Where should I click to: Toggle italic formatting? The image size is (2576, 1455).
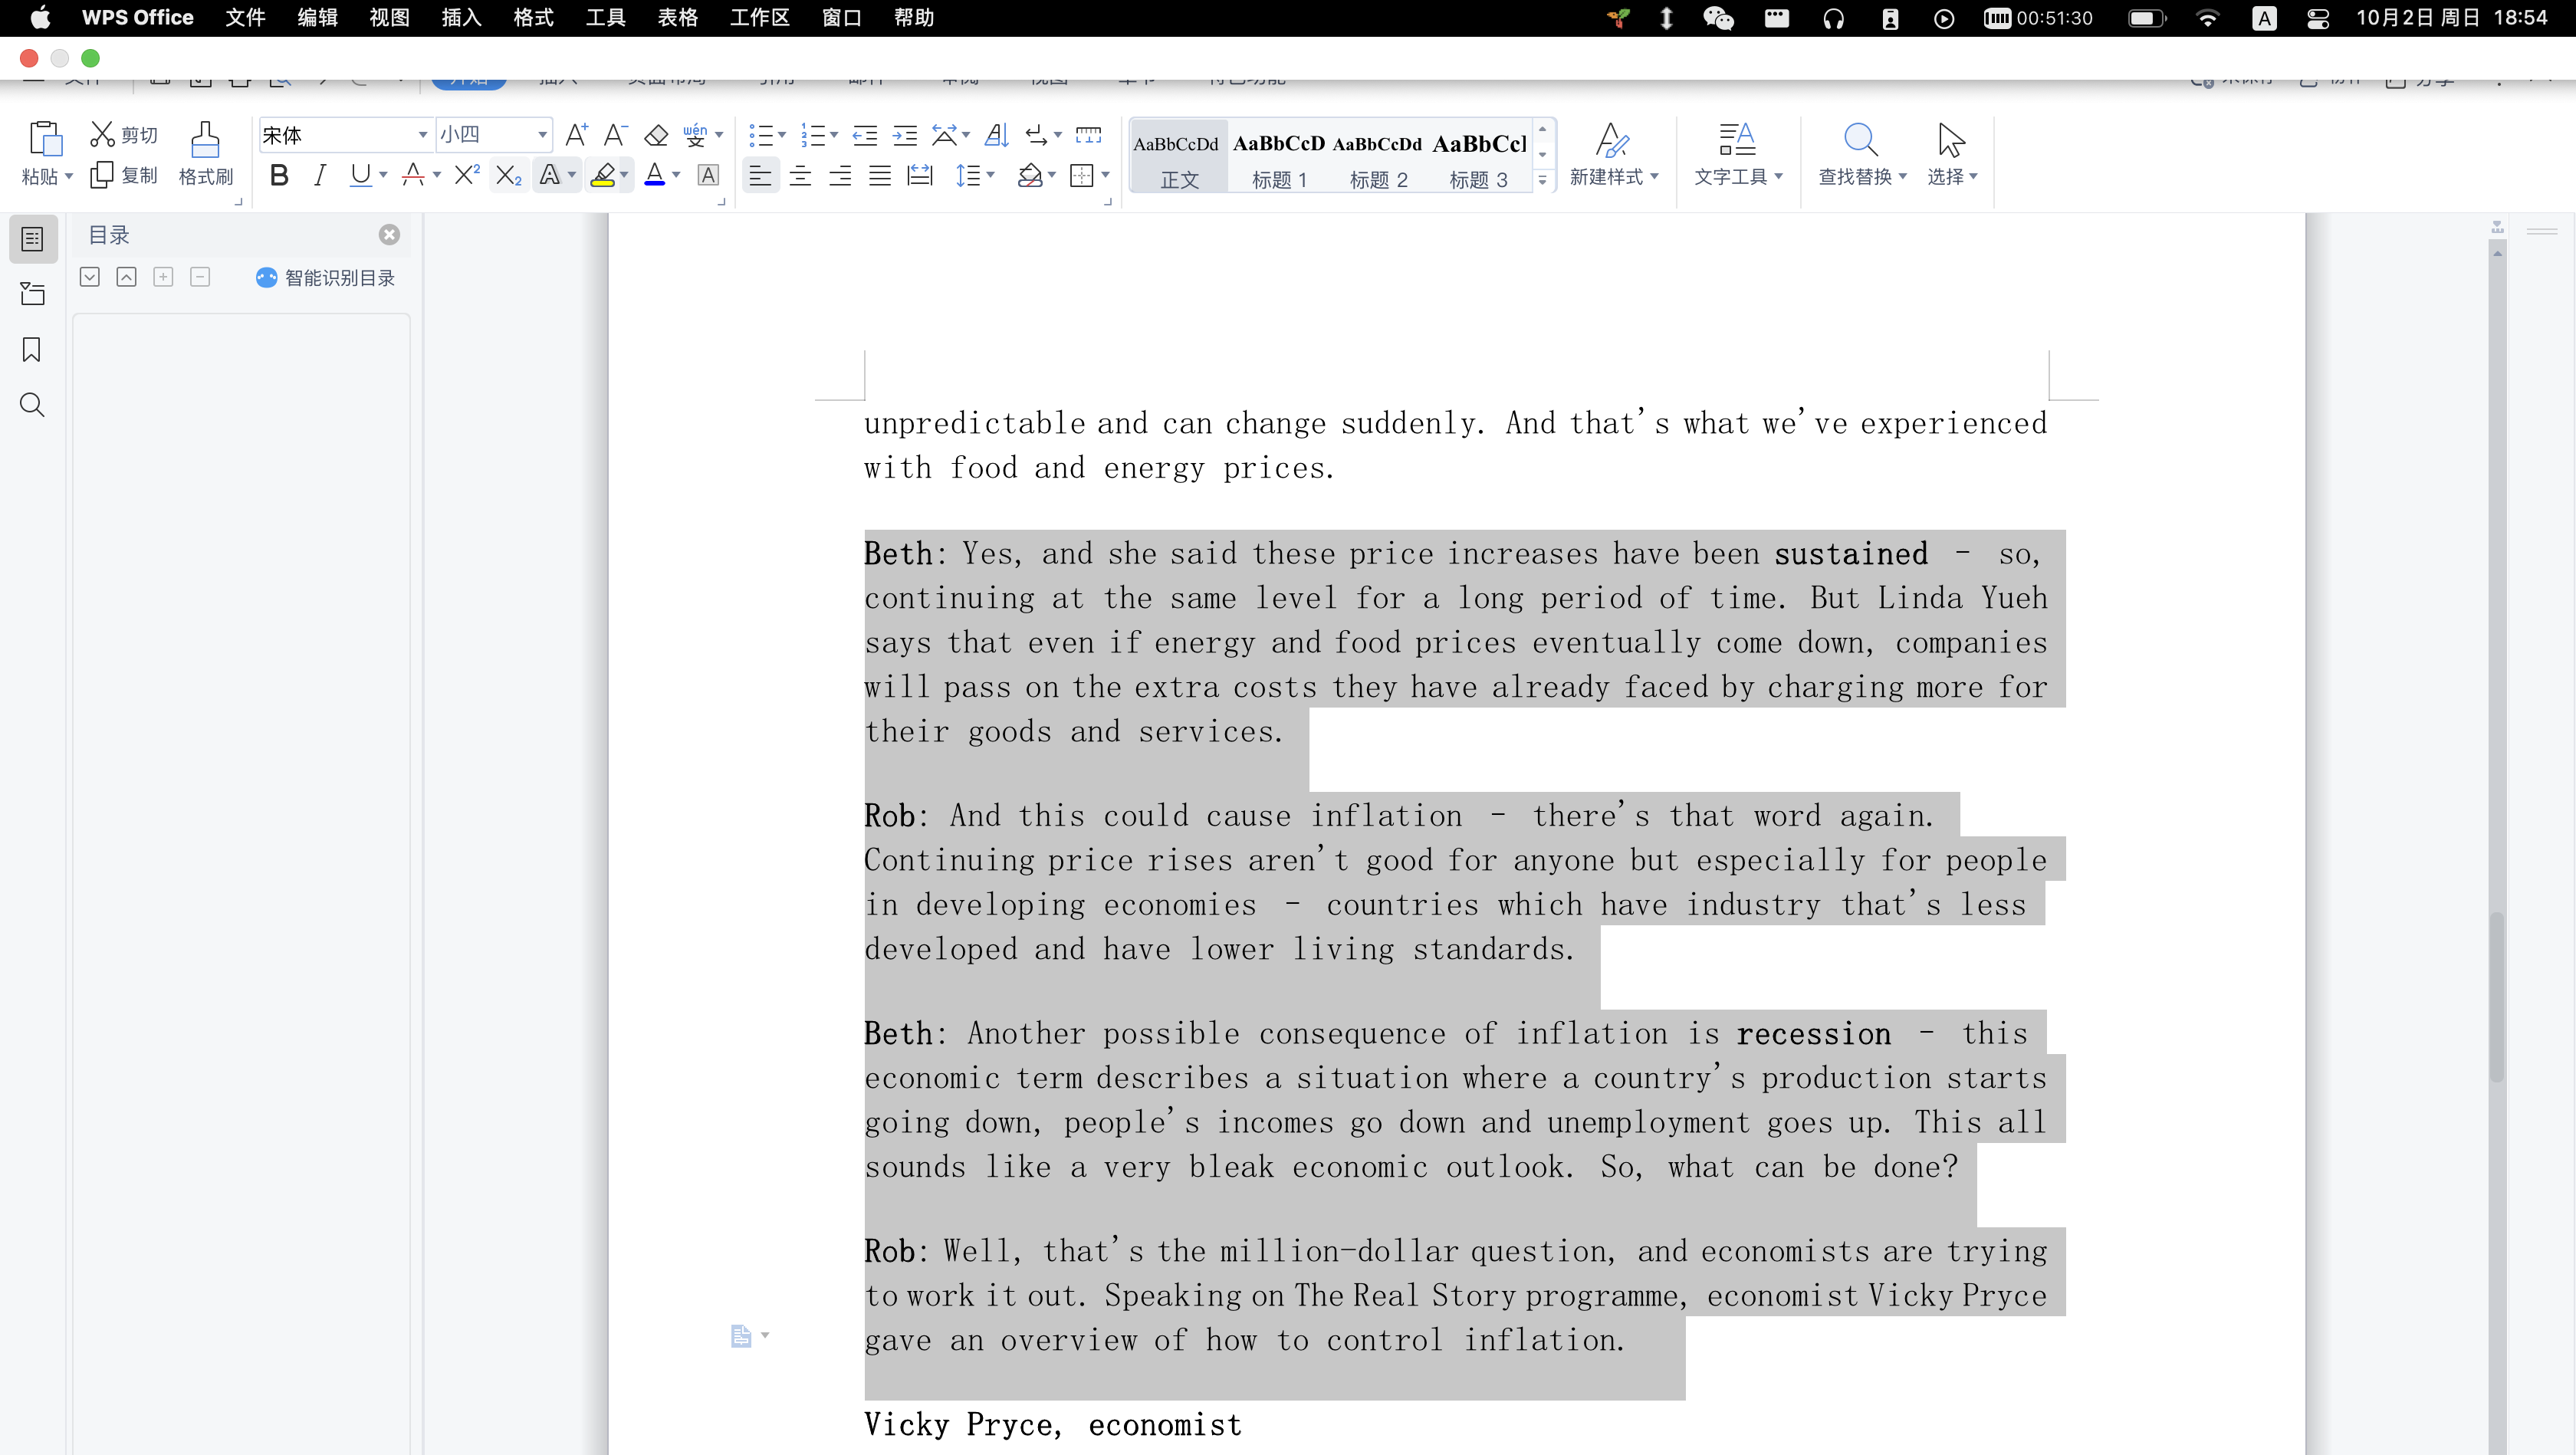click(319, 176)
